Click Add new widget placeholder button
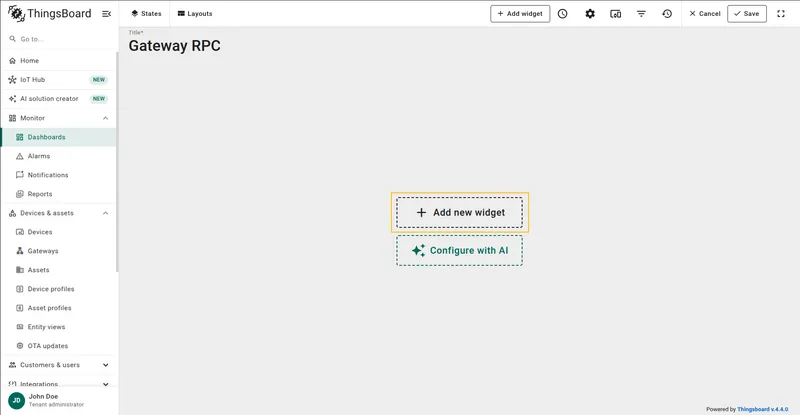The width and height of the screenshot is (800, 415). (460, 212)
